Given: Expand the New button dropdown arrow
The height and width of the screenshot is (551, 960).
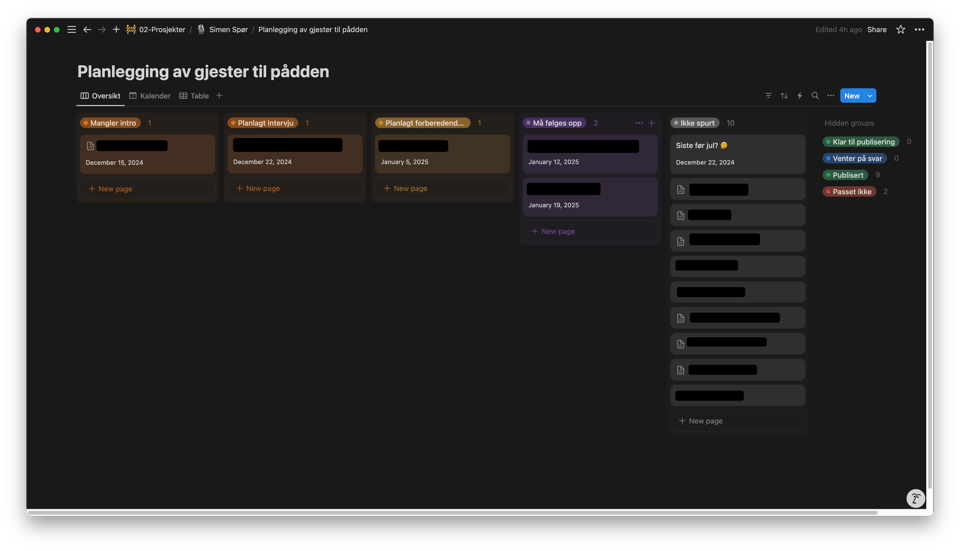Looking at the screenshot, I should (x=870, y=96).
